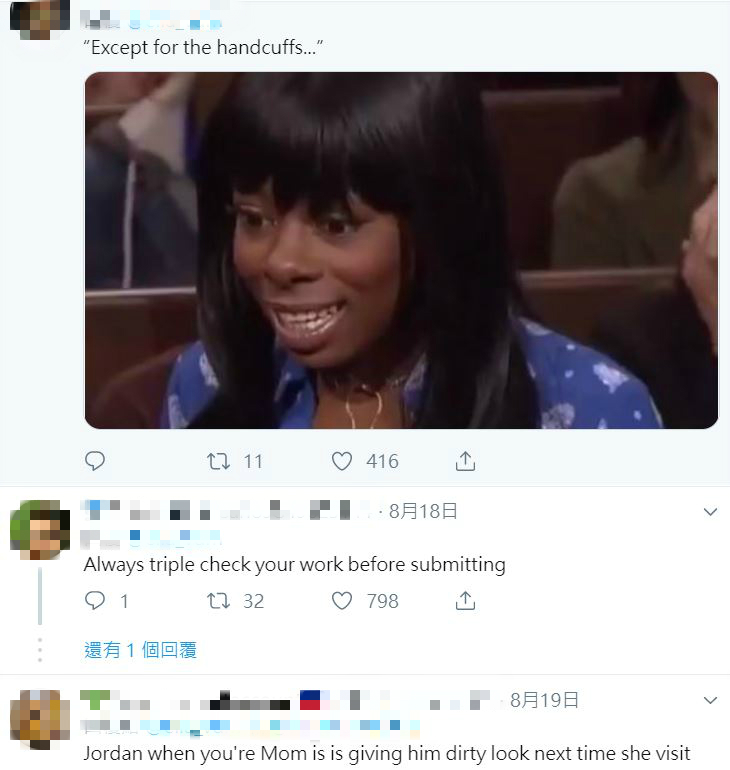This screenshot has width=730, height=770.
Task: Click the 'Except for the handcuffs...' tweet text
Action: [x=203, y=48]
